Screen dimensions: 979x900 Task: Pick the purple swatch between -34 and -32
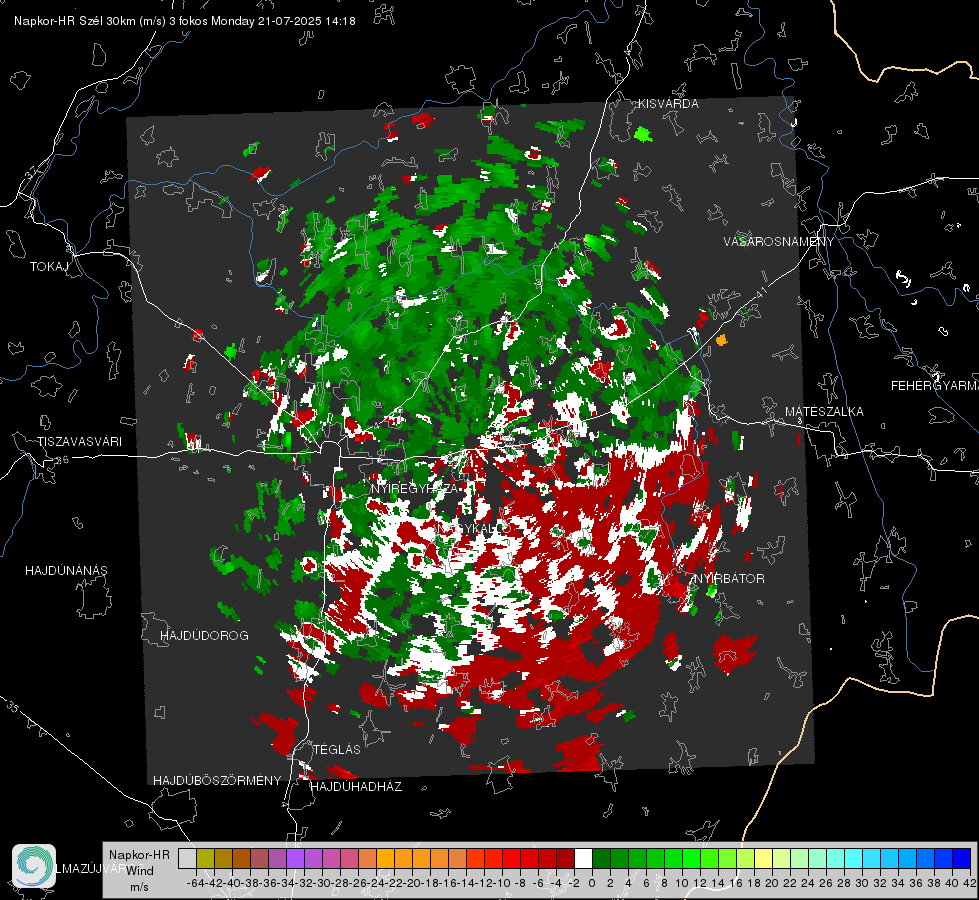pos(295,859)
